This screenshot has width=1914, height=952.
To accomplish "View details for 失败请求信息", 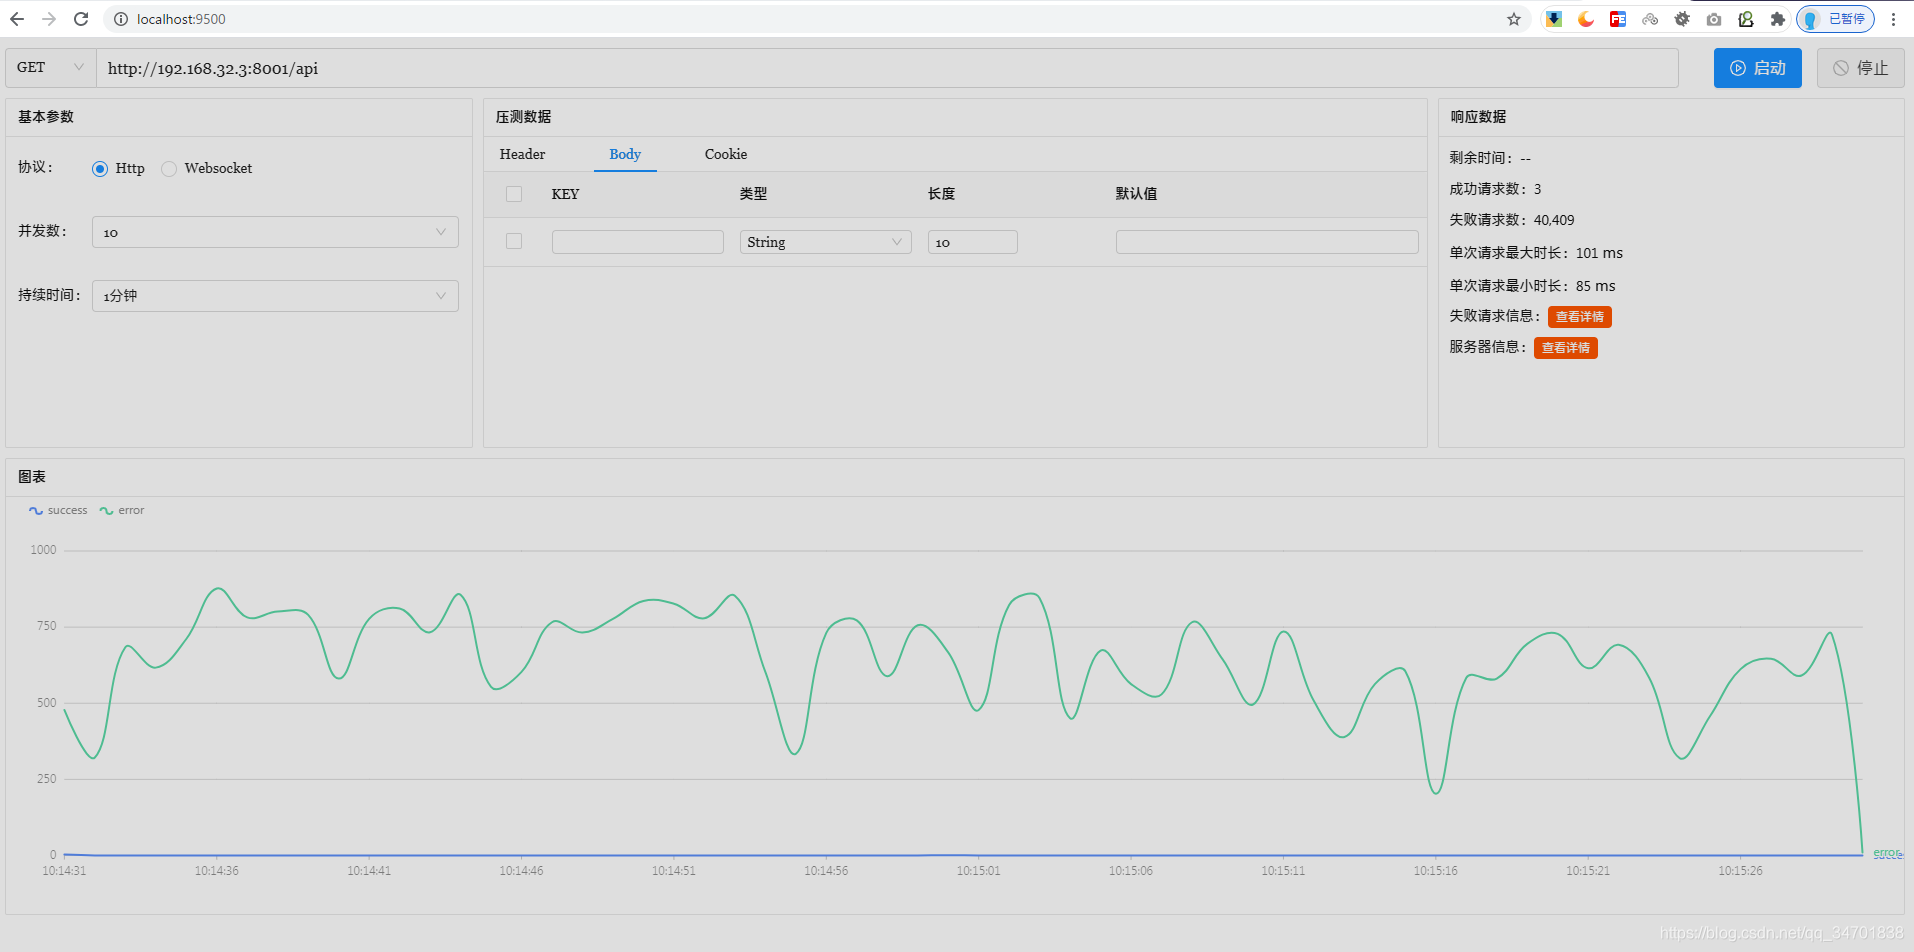I will click(1579, 317).
